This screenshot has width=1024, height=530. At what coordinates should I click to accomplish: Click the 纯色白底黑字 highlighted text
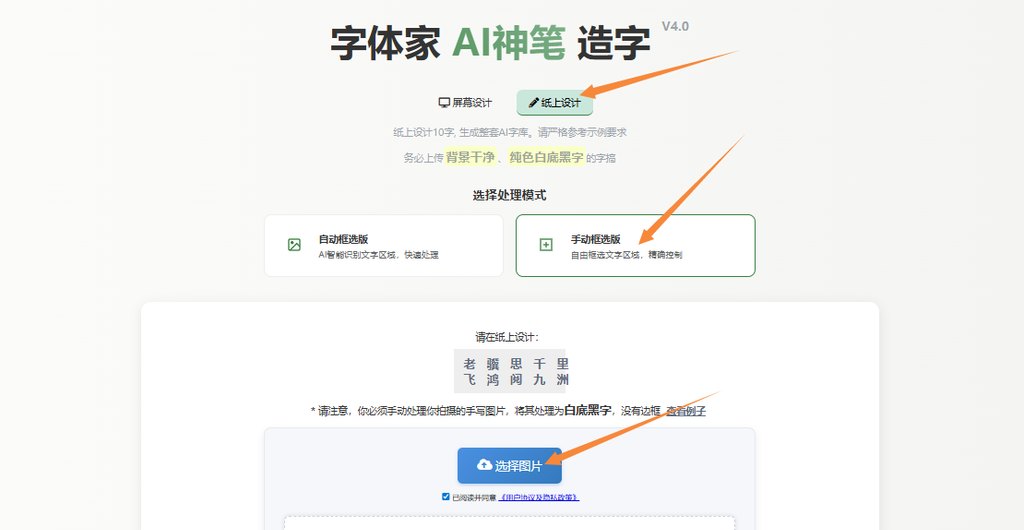click(547, 157)
